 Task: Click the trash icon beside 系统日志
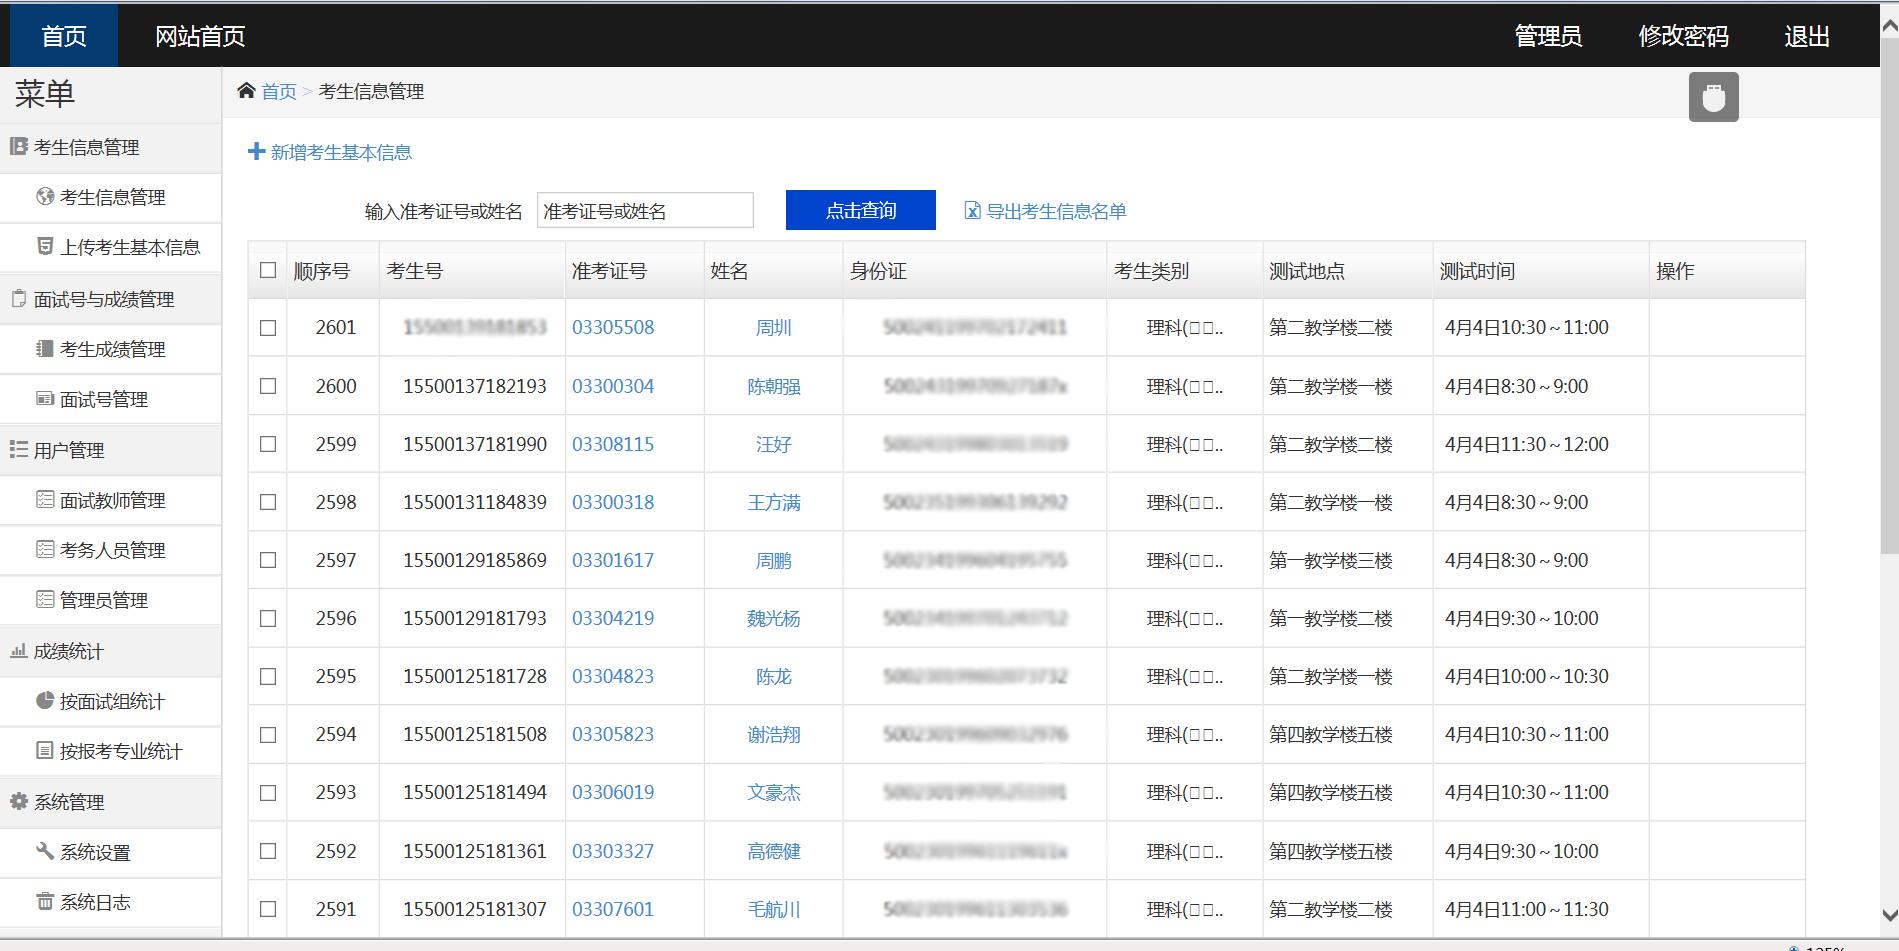[45, 901]
